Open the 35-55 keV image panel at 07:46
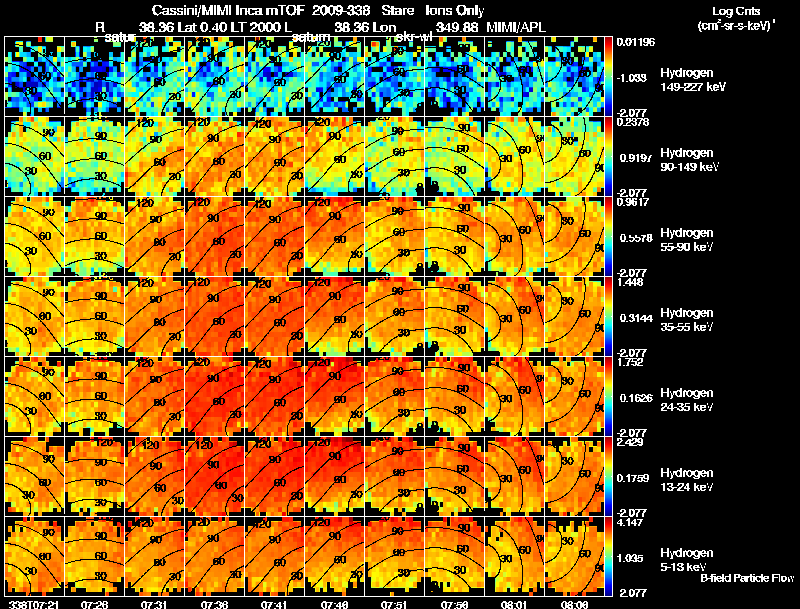Viewport: 800px width, 609px height. click(334, 316)
